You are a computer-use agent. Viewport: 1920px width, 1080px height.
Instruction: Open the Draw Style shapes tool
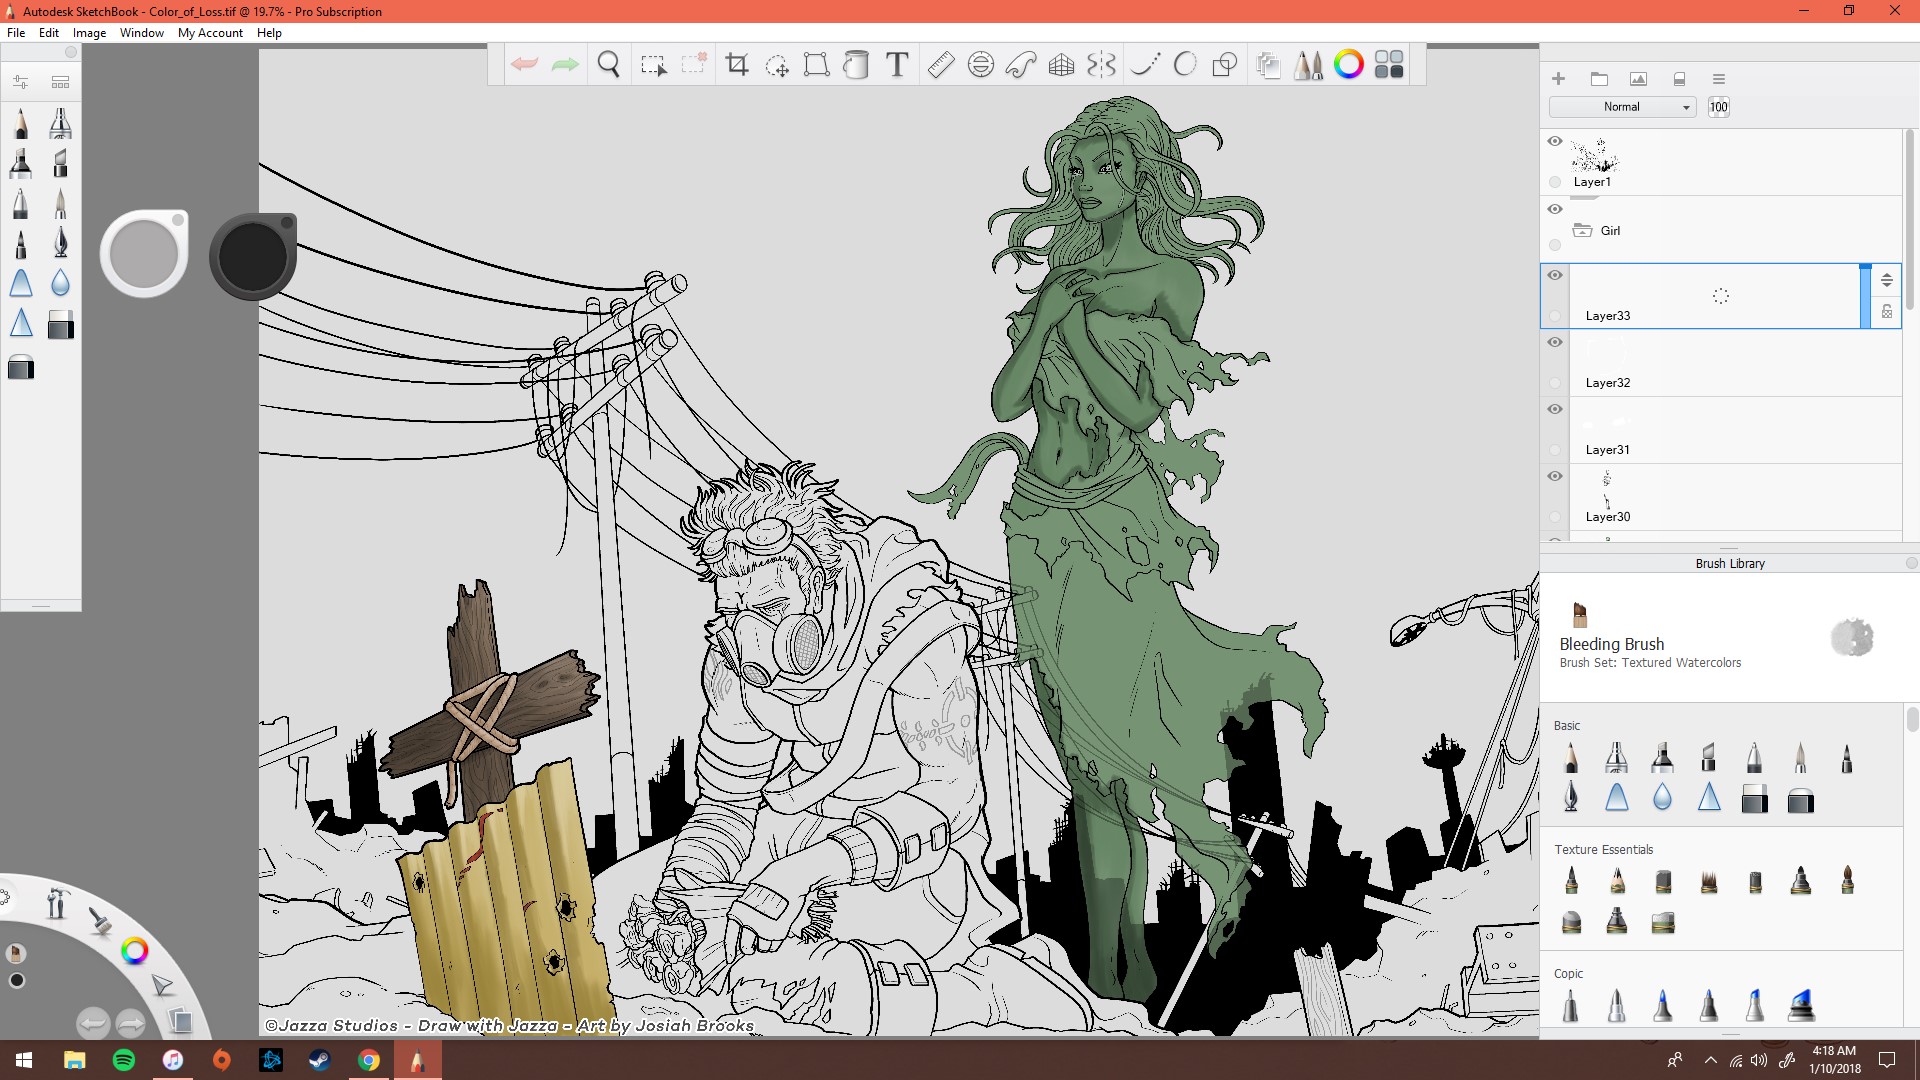coord(1225,65)
